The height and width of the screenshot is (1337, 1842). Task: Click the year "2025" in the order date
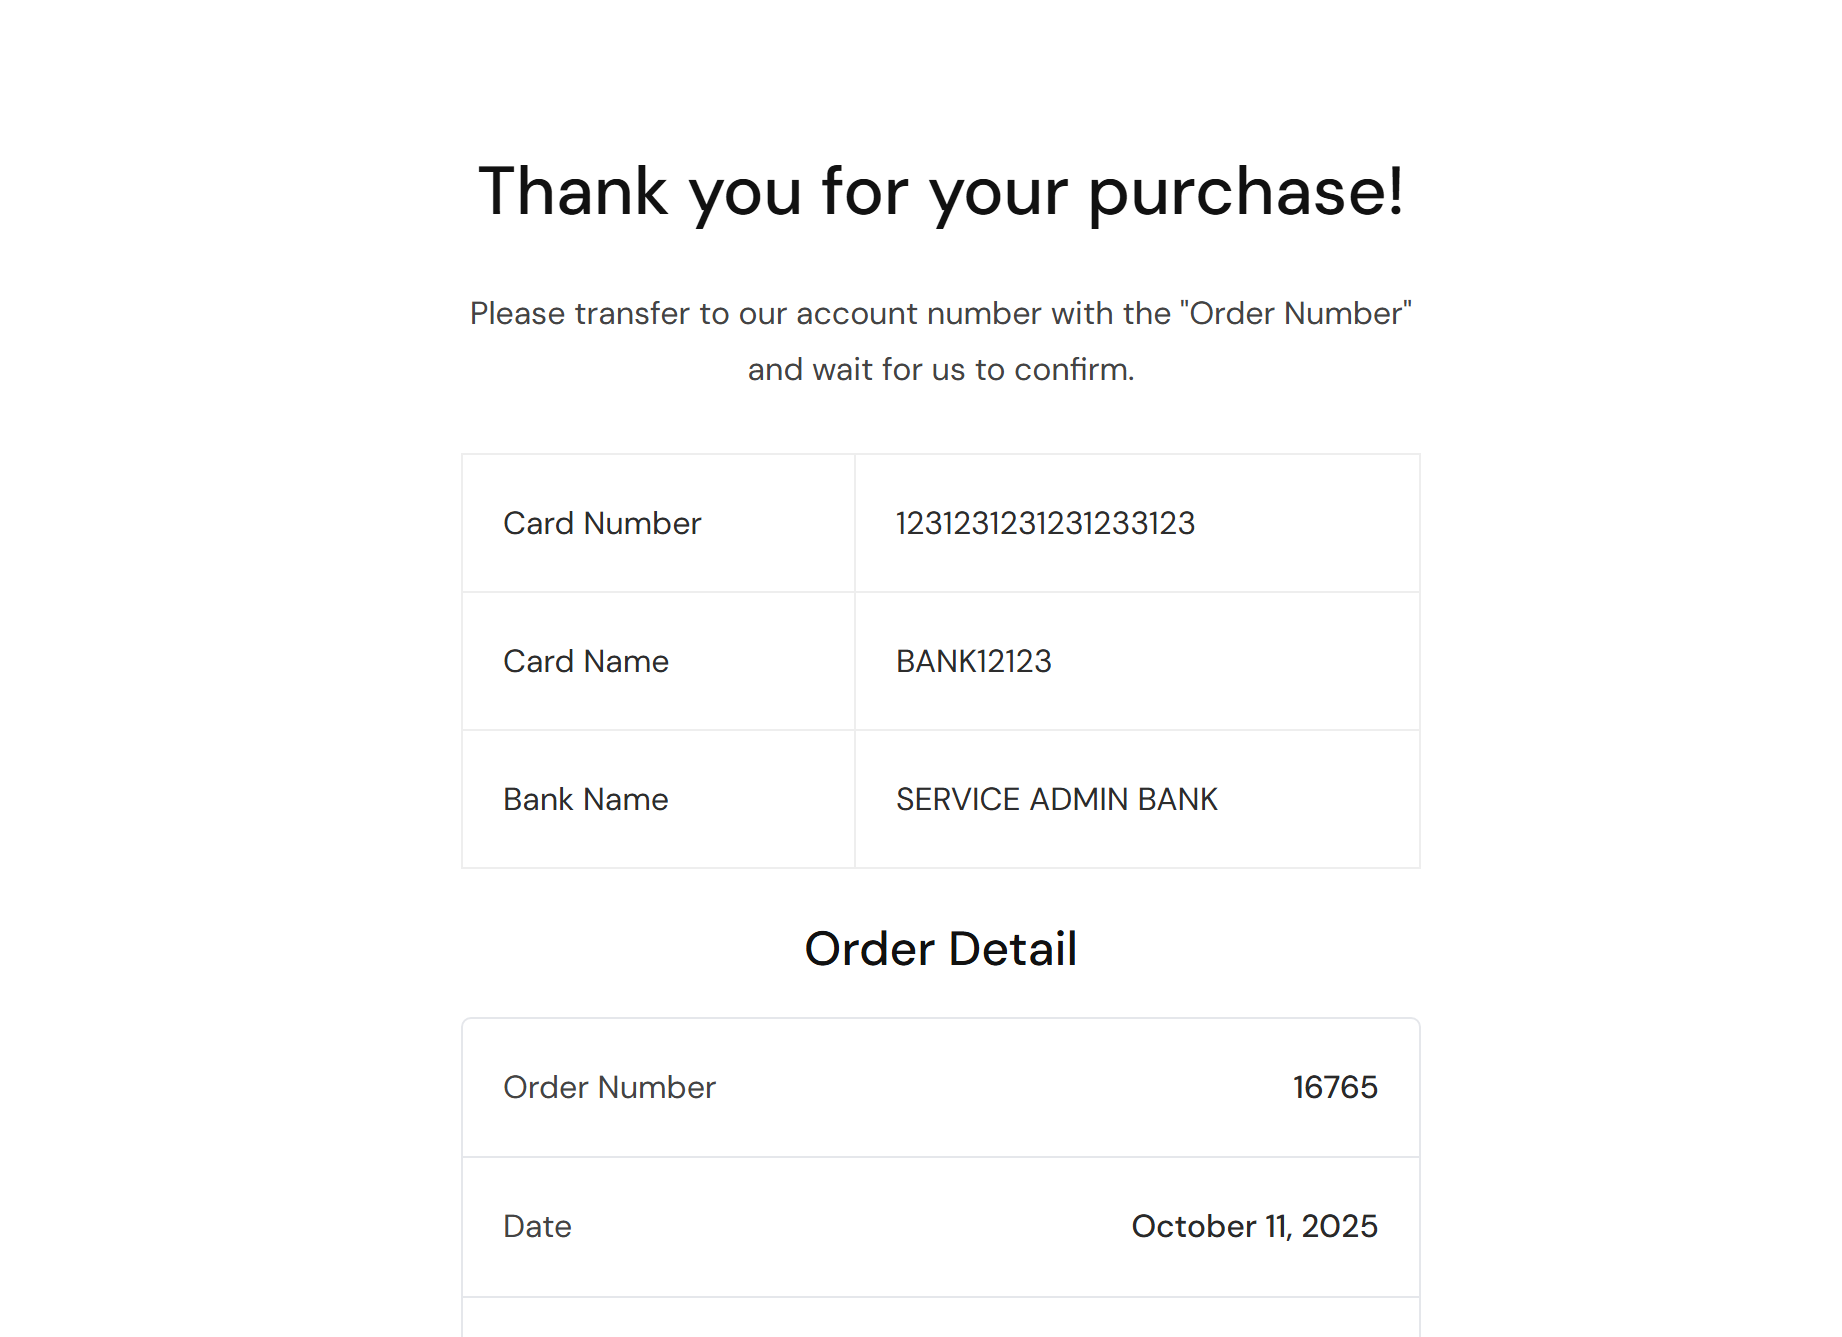(1339, 1226)
